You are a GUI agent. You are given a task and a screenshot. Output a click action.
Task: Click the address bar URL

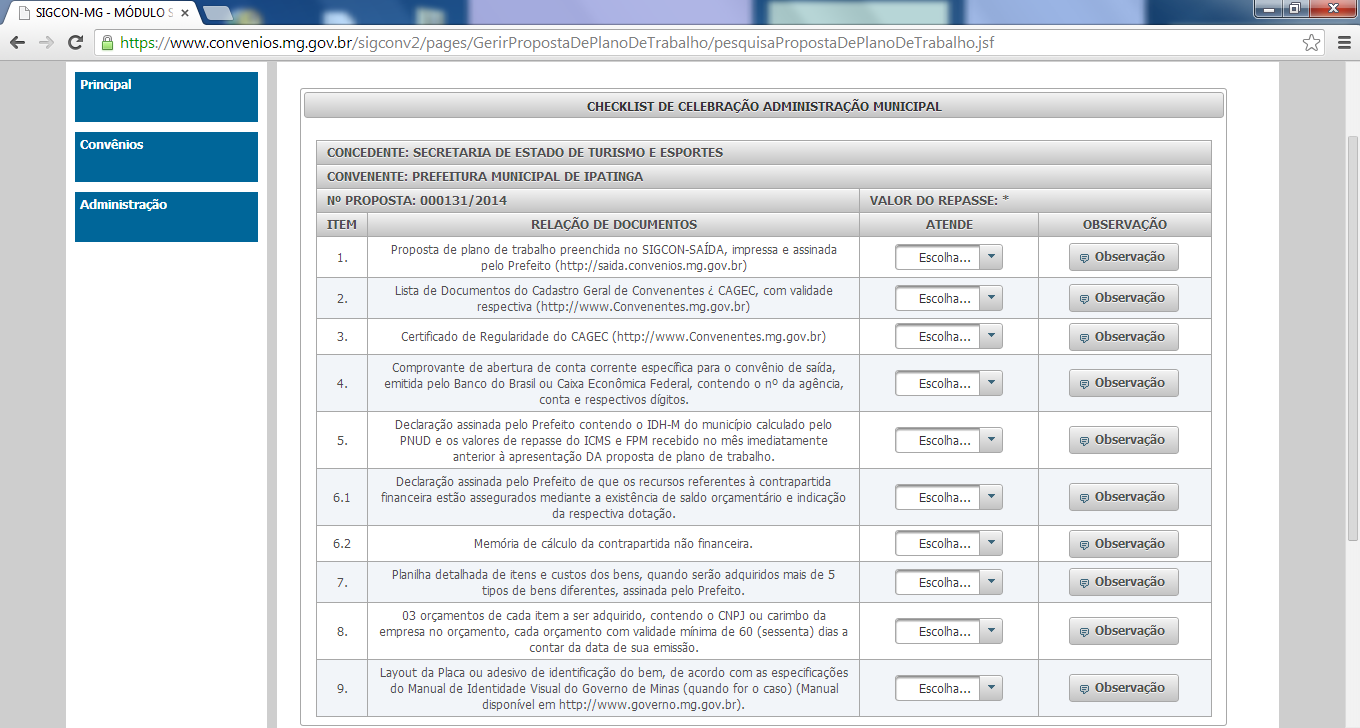point(557,43)
